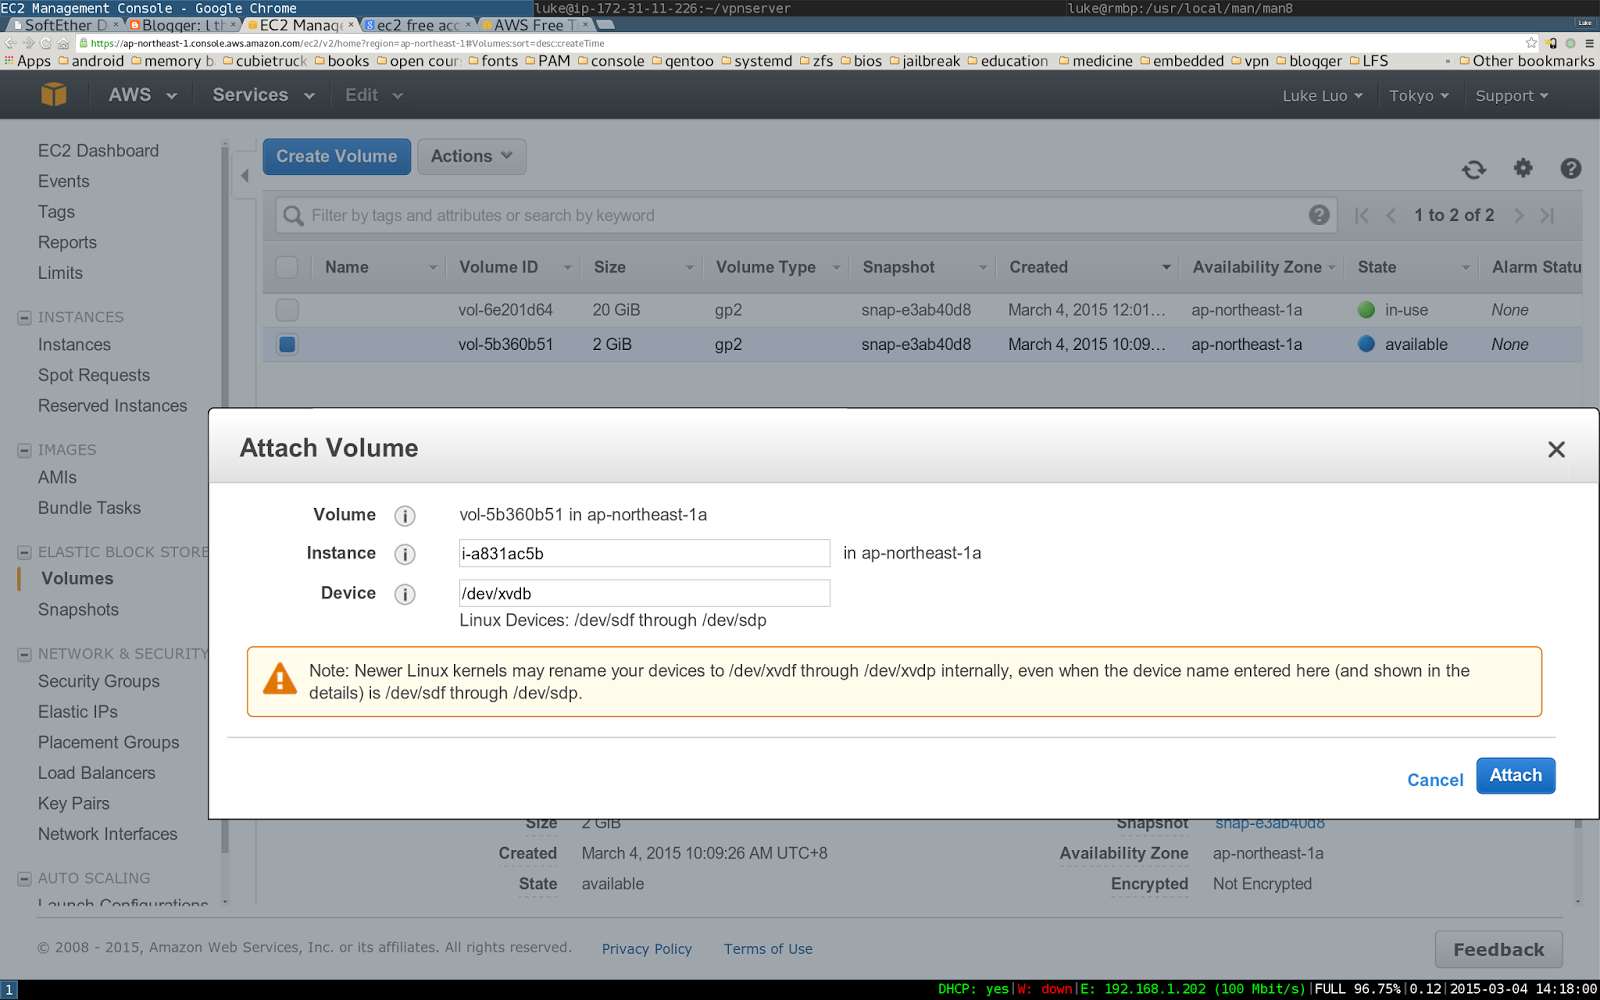Click the browser address bar URL
Viewport: 1600px width, 1000px height.
(347, 43)
